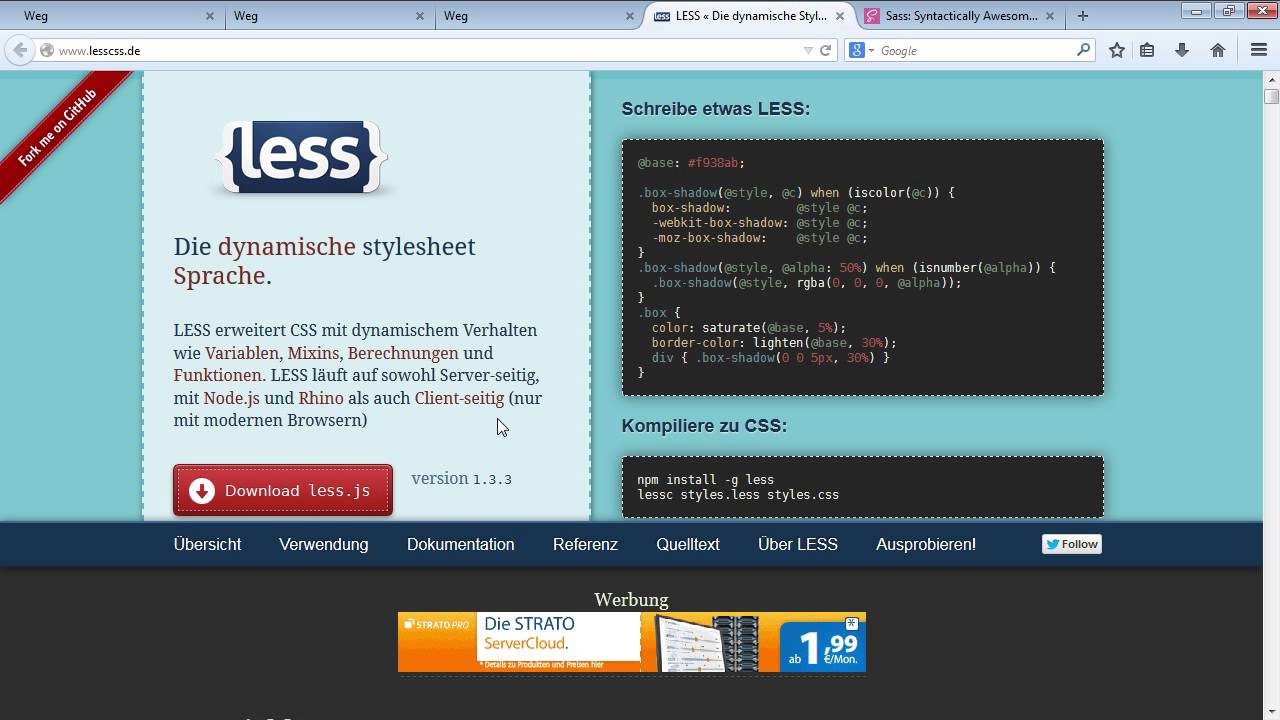Open a new tab with plus button
This screenshot has height=720, width=1280.
click(x=1082, y=16)
